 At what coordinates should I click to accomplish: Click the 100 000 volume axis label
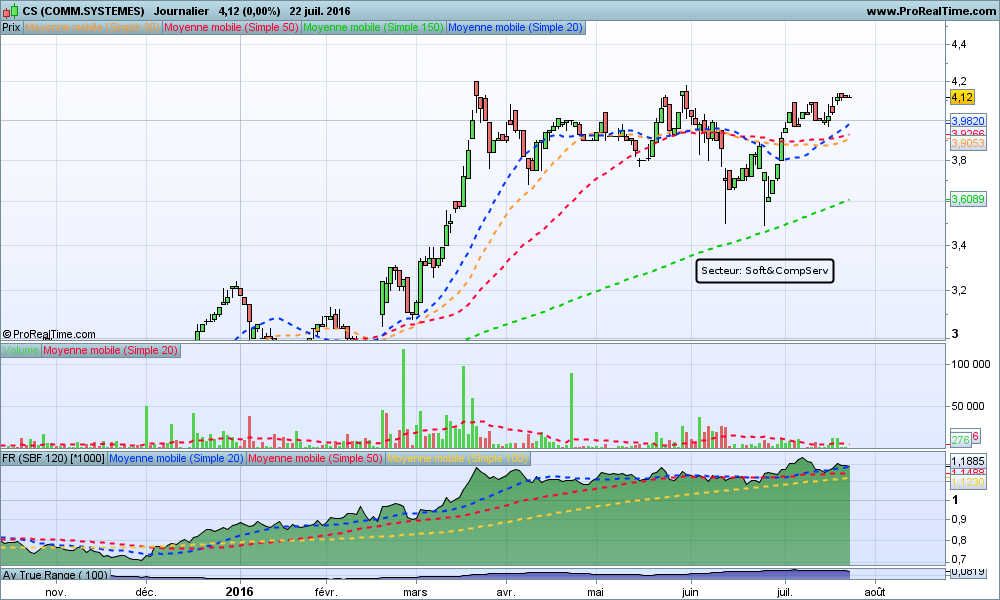(971, 364)
